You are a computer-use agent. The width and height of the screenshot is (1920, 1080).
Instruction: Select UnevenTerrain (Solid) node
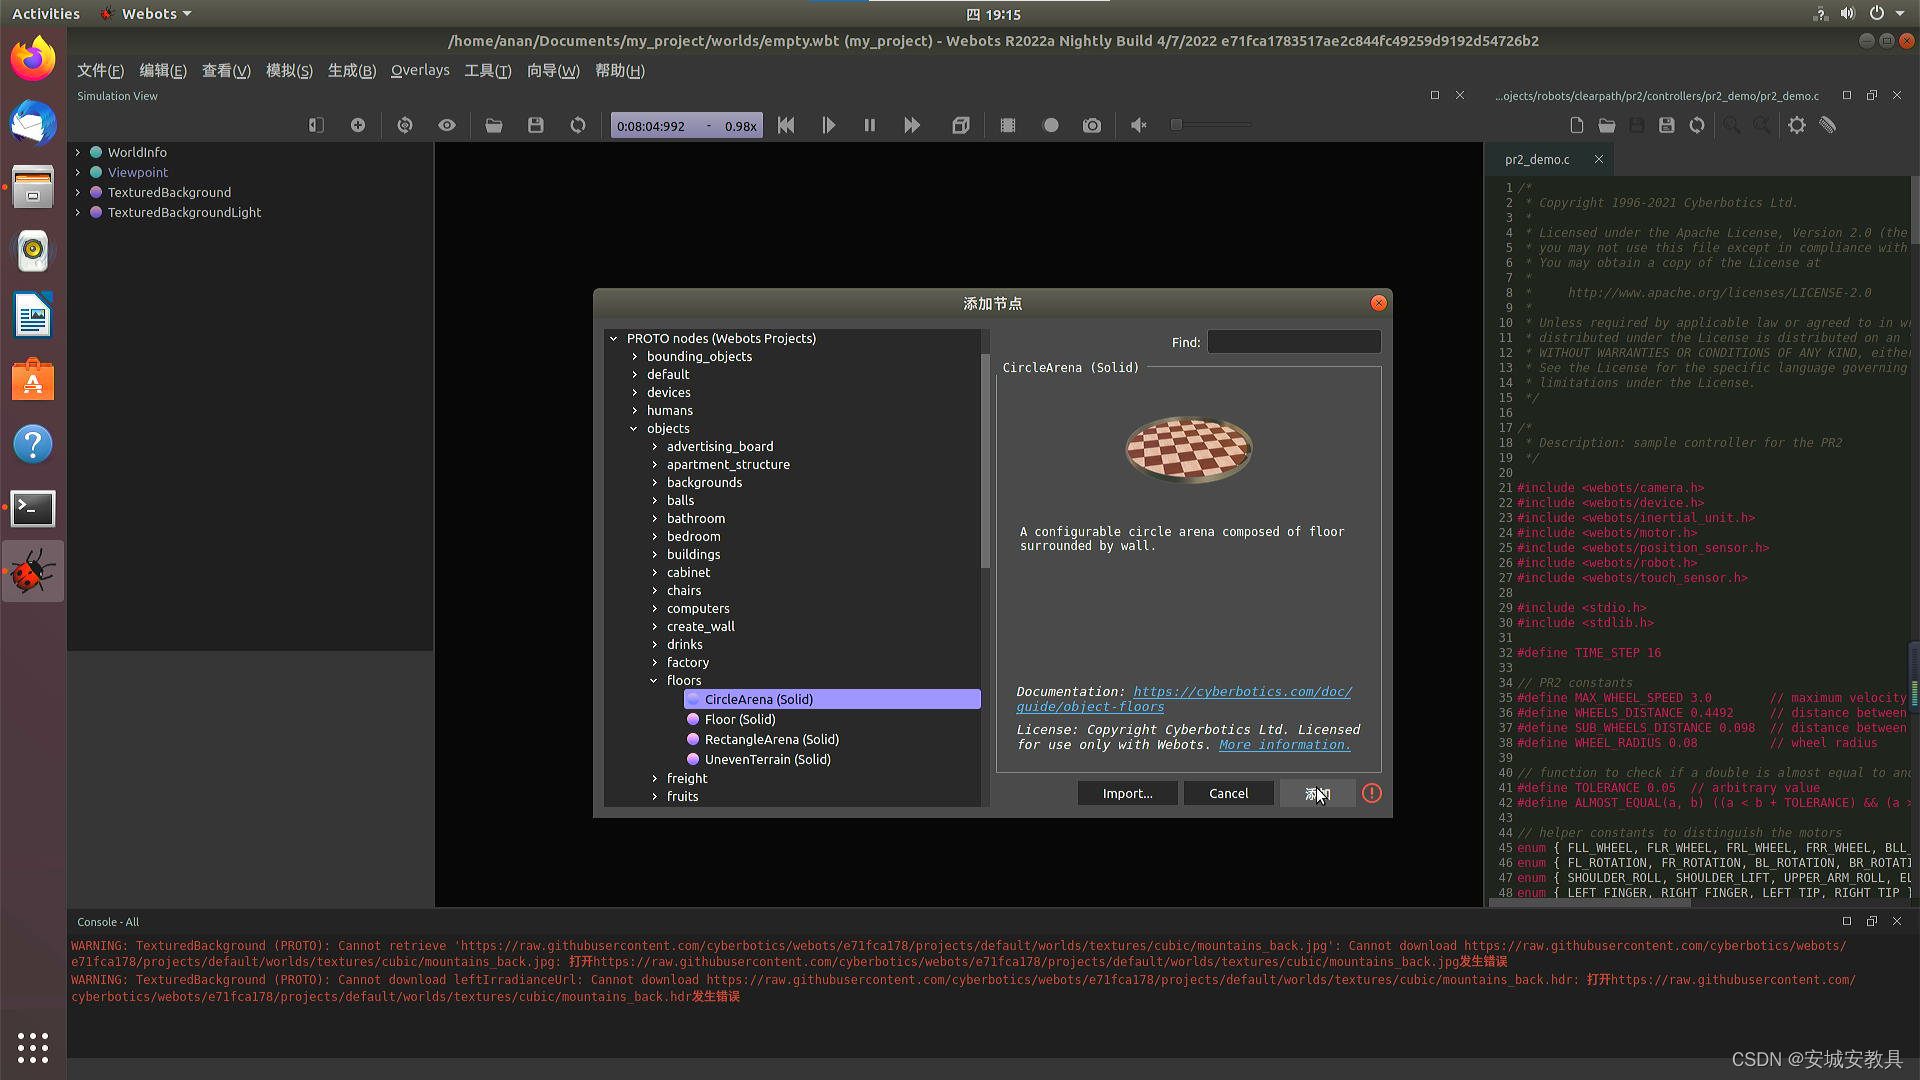767,759
